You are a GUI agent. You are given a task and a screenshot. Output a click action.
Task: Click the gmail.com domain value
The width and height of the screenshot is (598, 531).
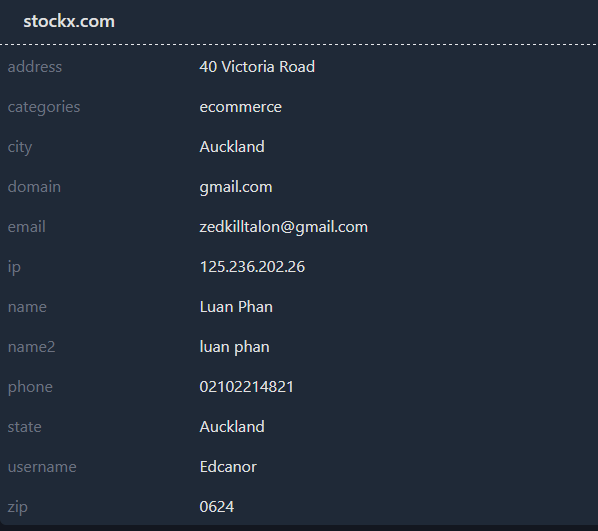[236, 187]
